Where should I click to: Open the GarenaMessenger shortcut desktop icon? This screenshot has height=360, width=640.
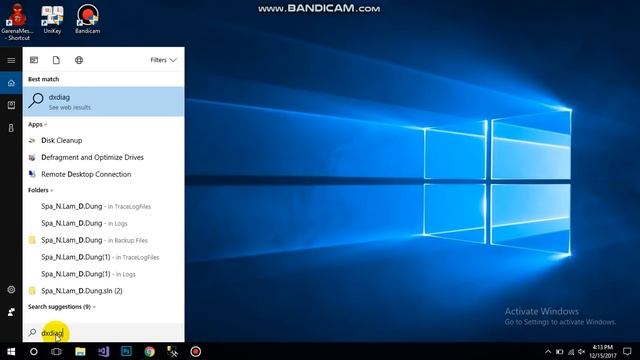point(17,21)
